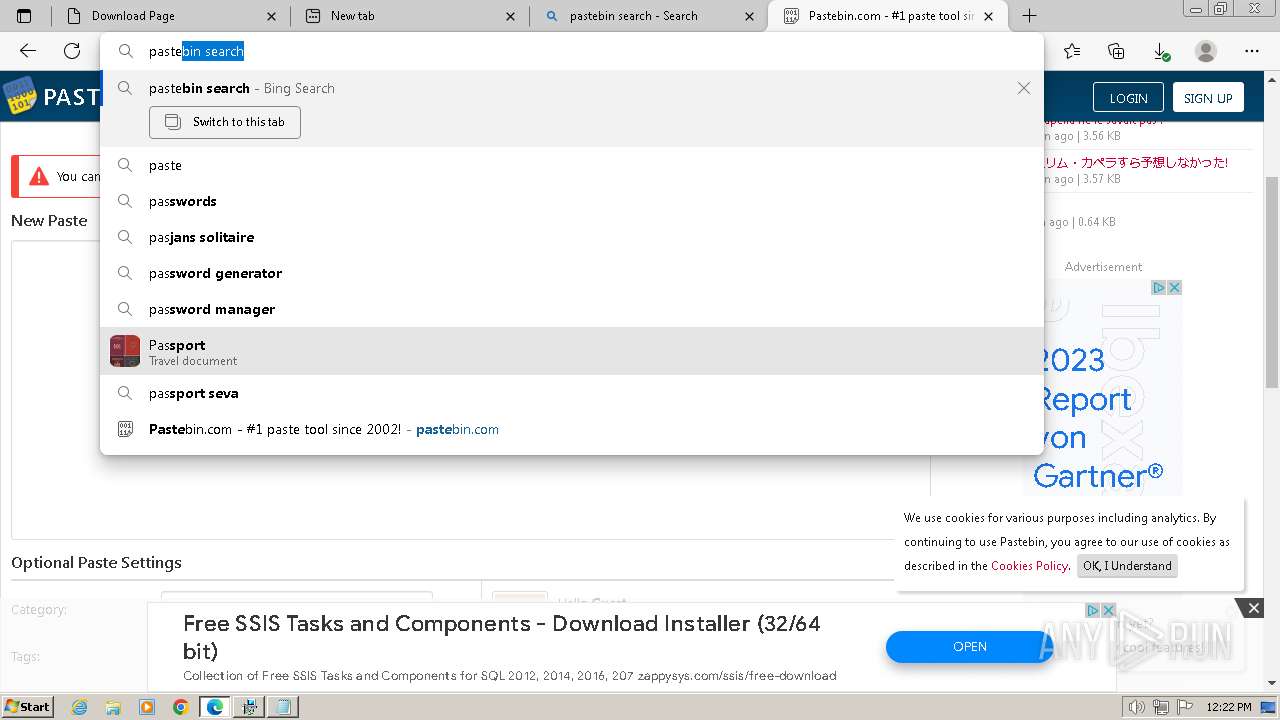
Task: Click the Pastebin logo icon
Action: (x=19, y=97)
